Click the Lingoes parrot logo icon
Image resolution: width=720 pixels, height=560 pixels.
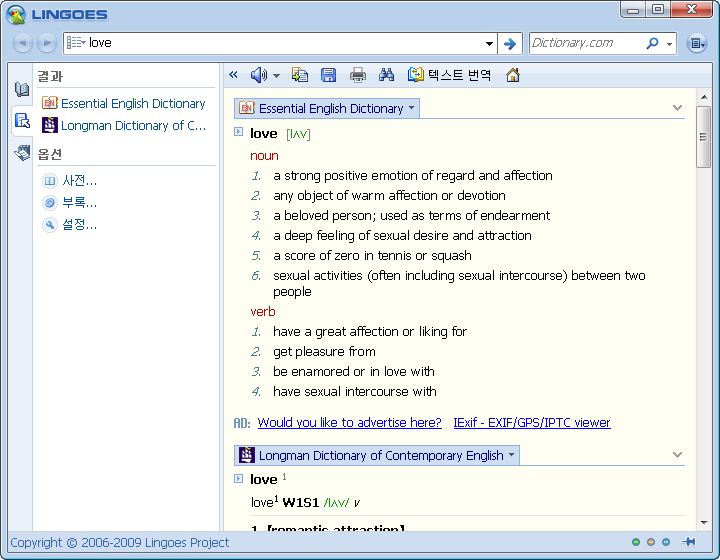tap(16, 15)
